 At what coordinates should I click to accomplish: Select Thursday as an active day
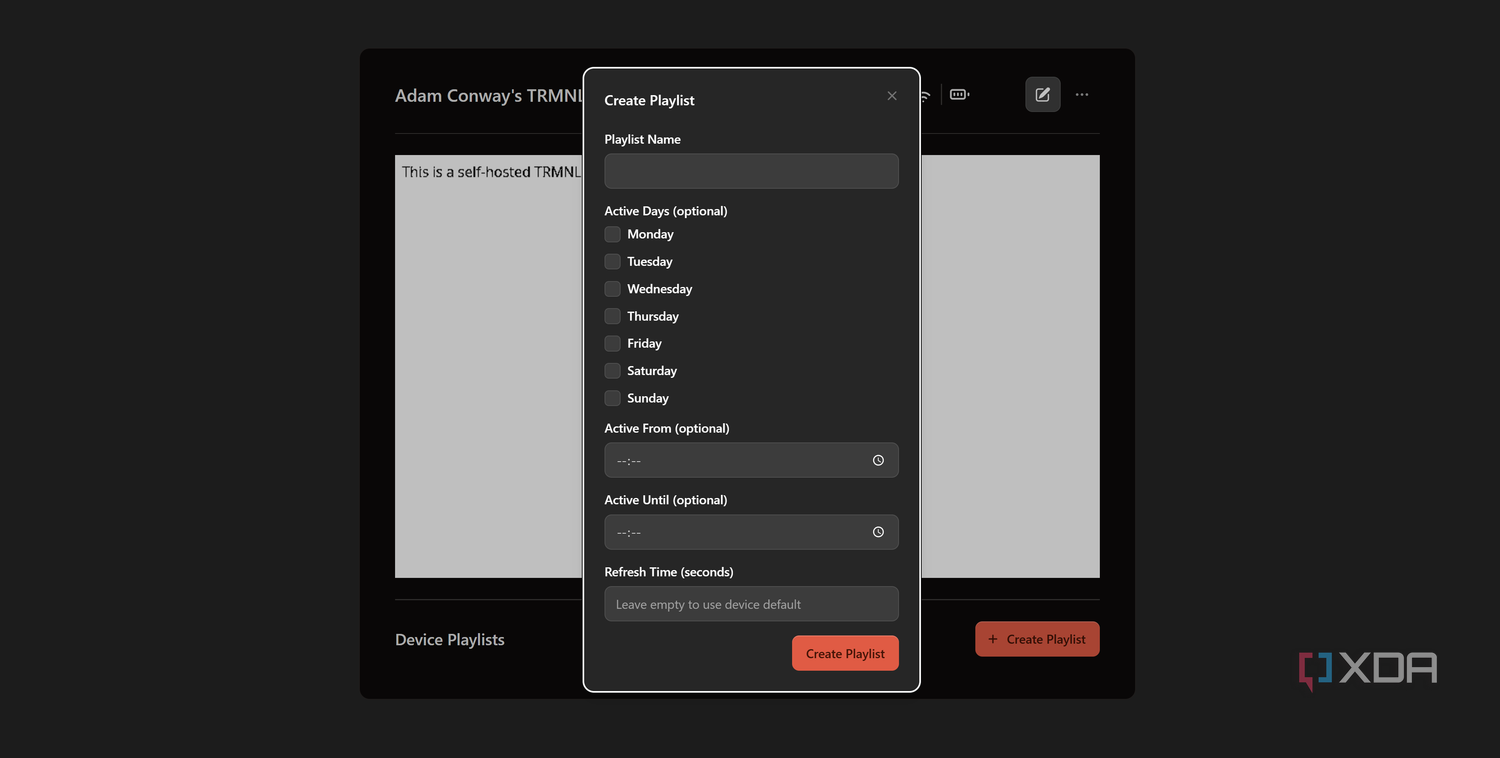(x=613, y=316)
